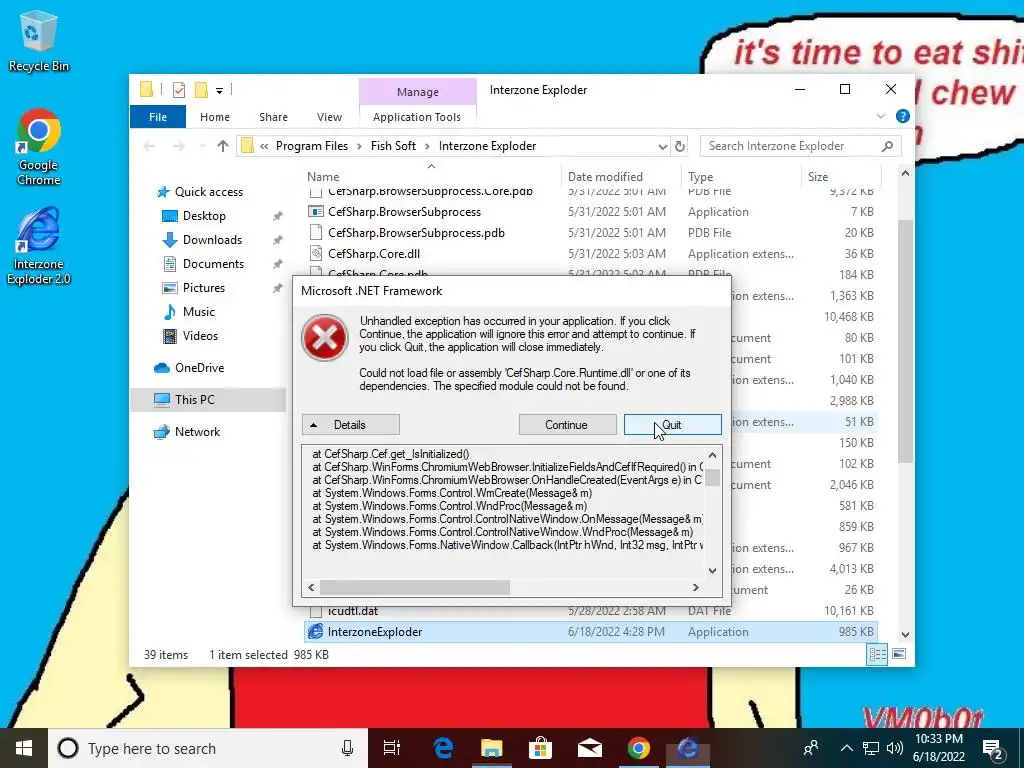Click the Quit button in error dialog
This screenshot has width=1024, height=768.
pos(673,425)
